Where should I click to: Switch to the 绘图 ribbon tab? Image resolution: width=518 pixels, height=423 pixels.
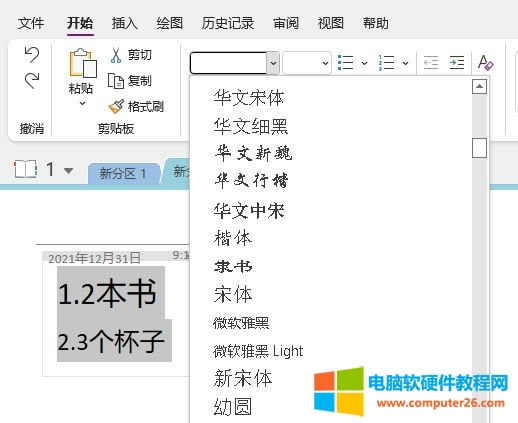(170, 23)
